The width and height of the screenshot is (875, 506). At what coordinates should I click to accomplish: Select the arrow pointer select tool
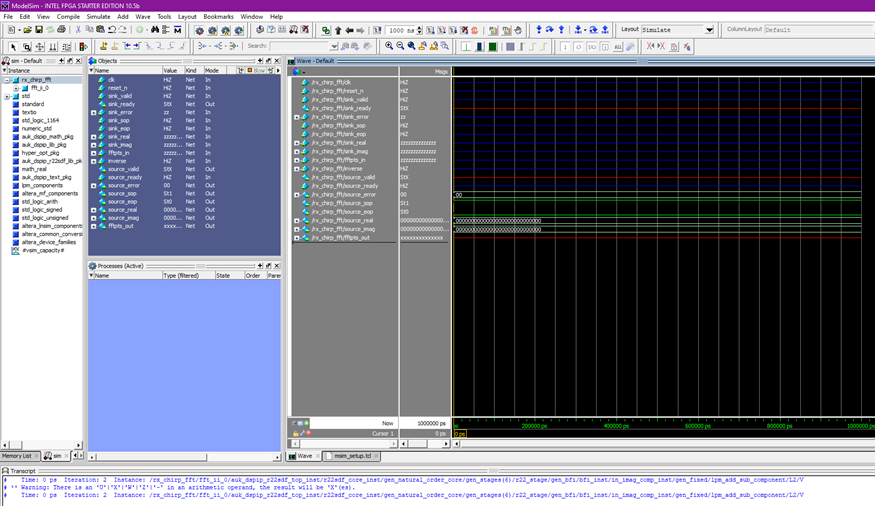(13, 46)
